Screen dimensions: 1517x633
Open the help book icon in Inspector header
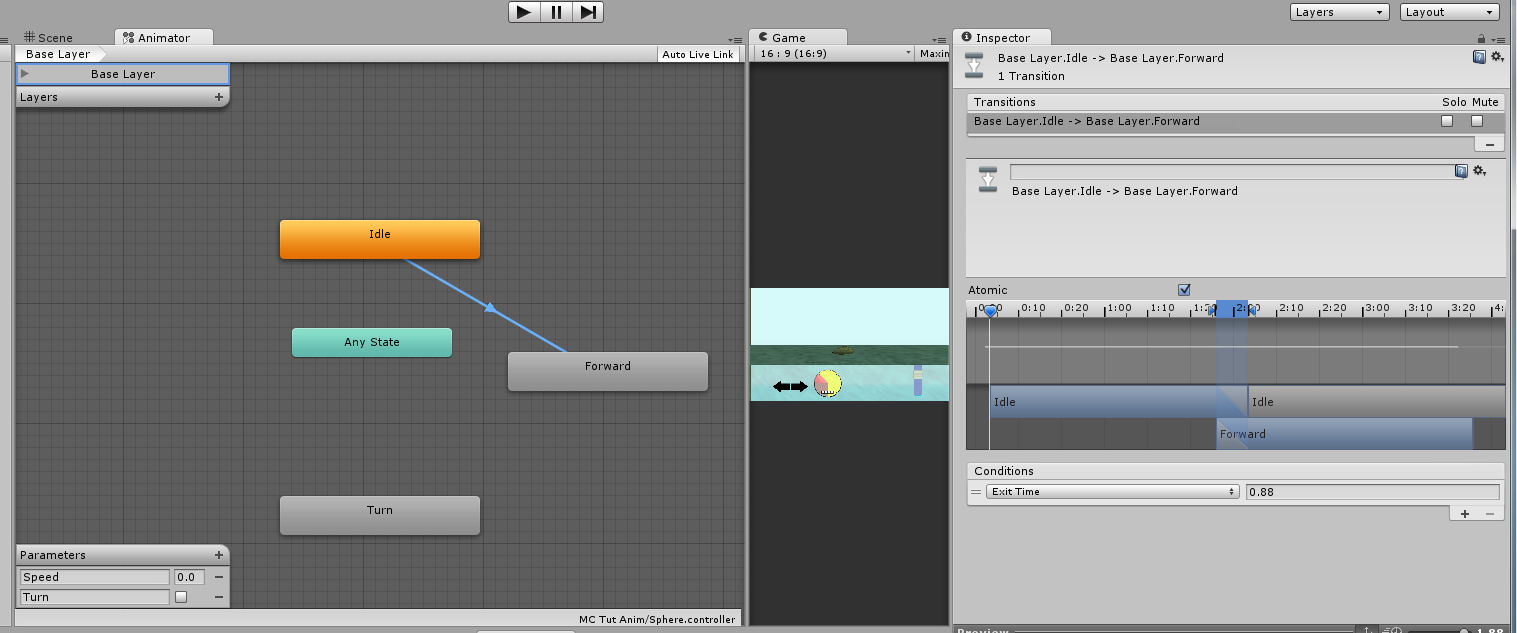1479,57
